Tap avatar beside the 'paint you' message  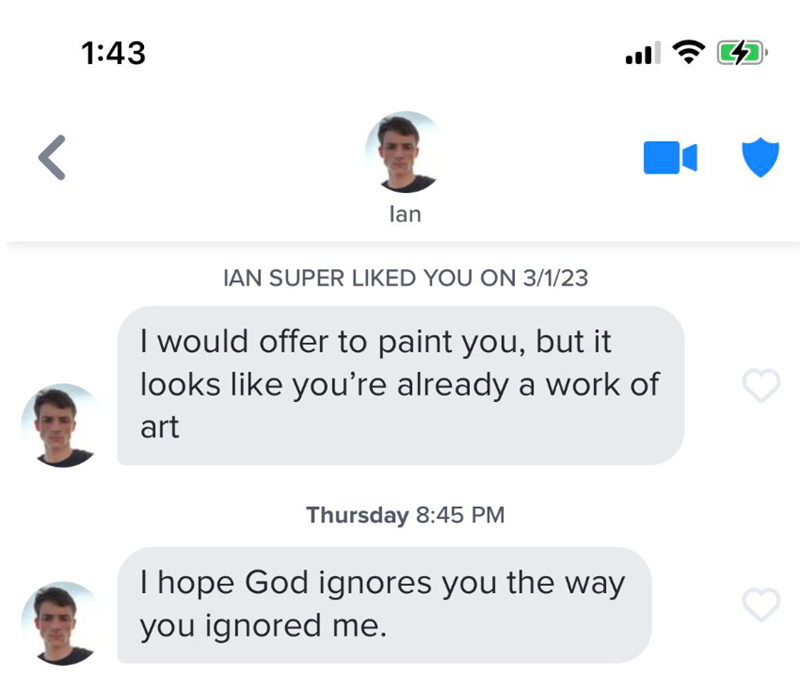(x=60, y=425)
